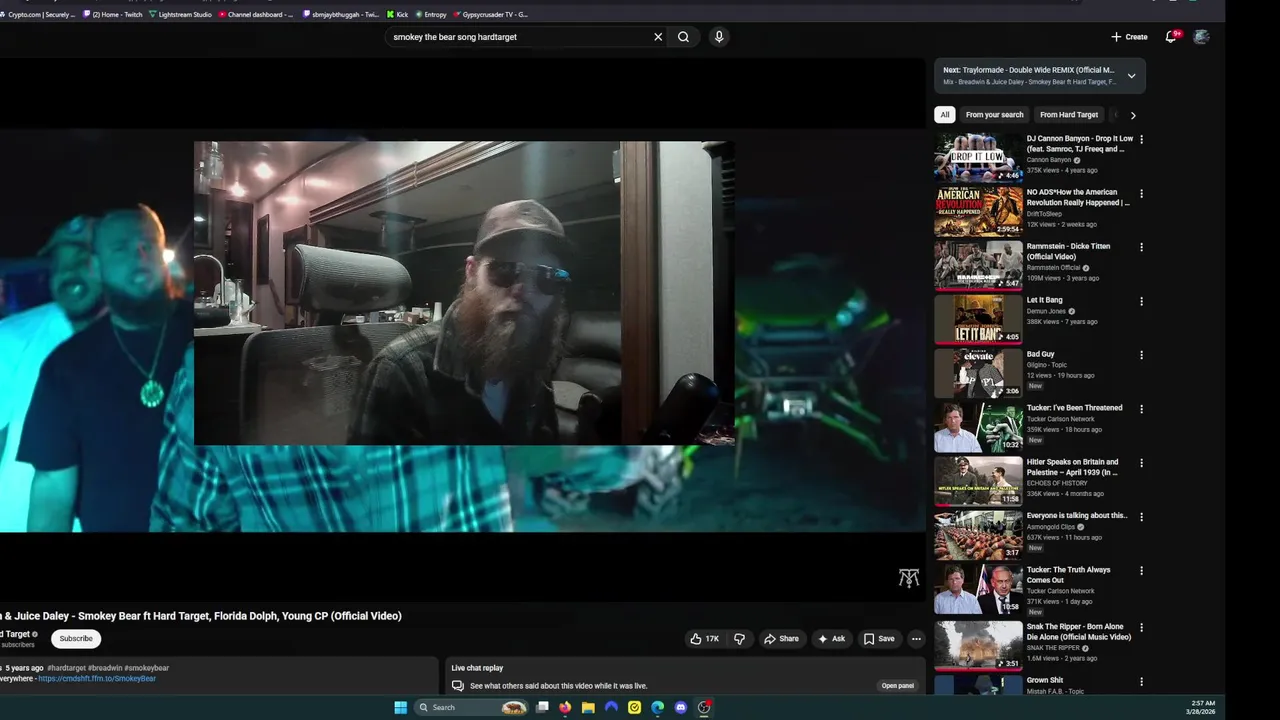Open Let It Bang thumbnail
Viewport: 1280px width, 720px height.
coord(978,319)
